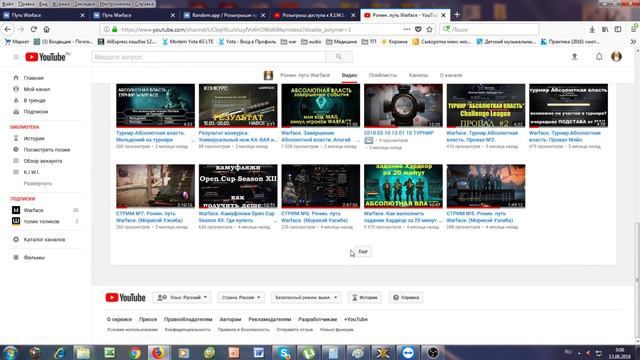This screenshot has height=360, width=640.
Task: Bookmark this page with the star
Action: [x=429, y=29]
